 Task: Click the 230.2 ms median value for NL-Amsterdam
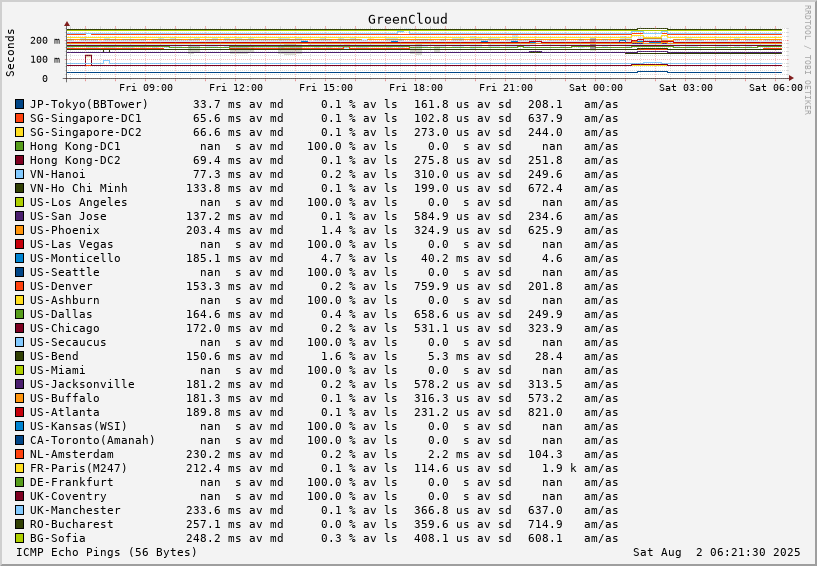click(214, 454)
